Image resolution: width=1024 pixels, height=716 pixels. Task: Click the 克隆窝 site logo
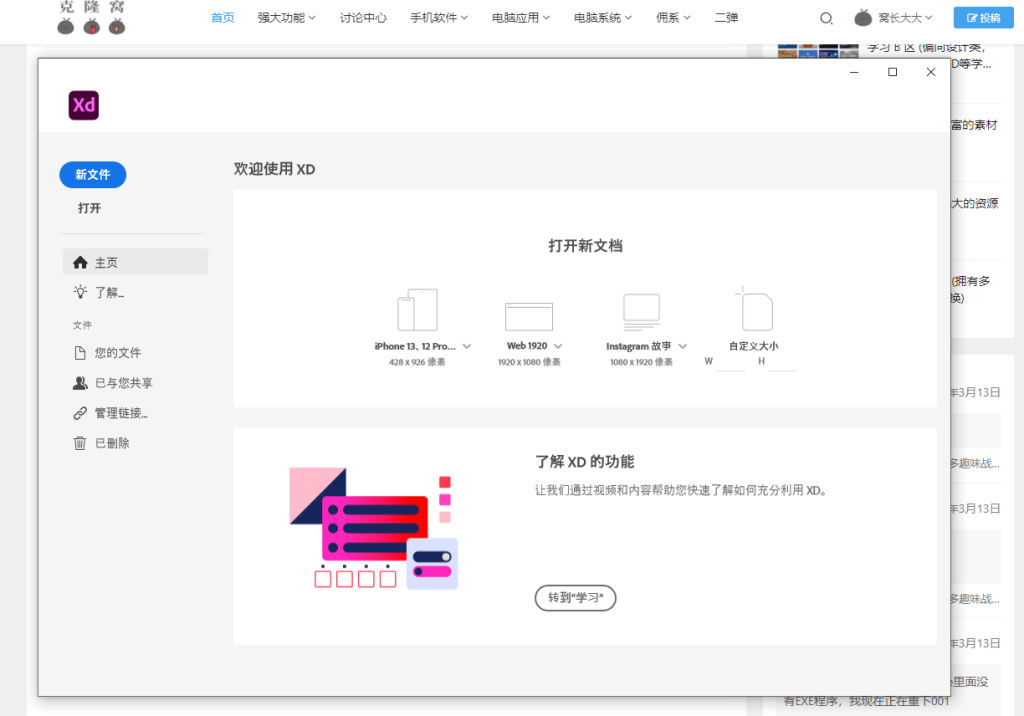pos(91,18)
